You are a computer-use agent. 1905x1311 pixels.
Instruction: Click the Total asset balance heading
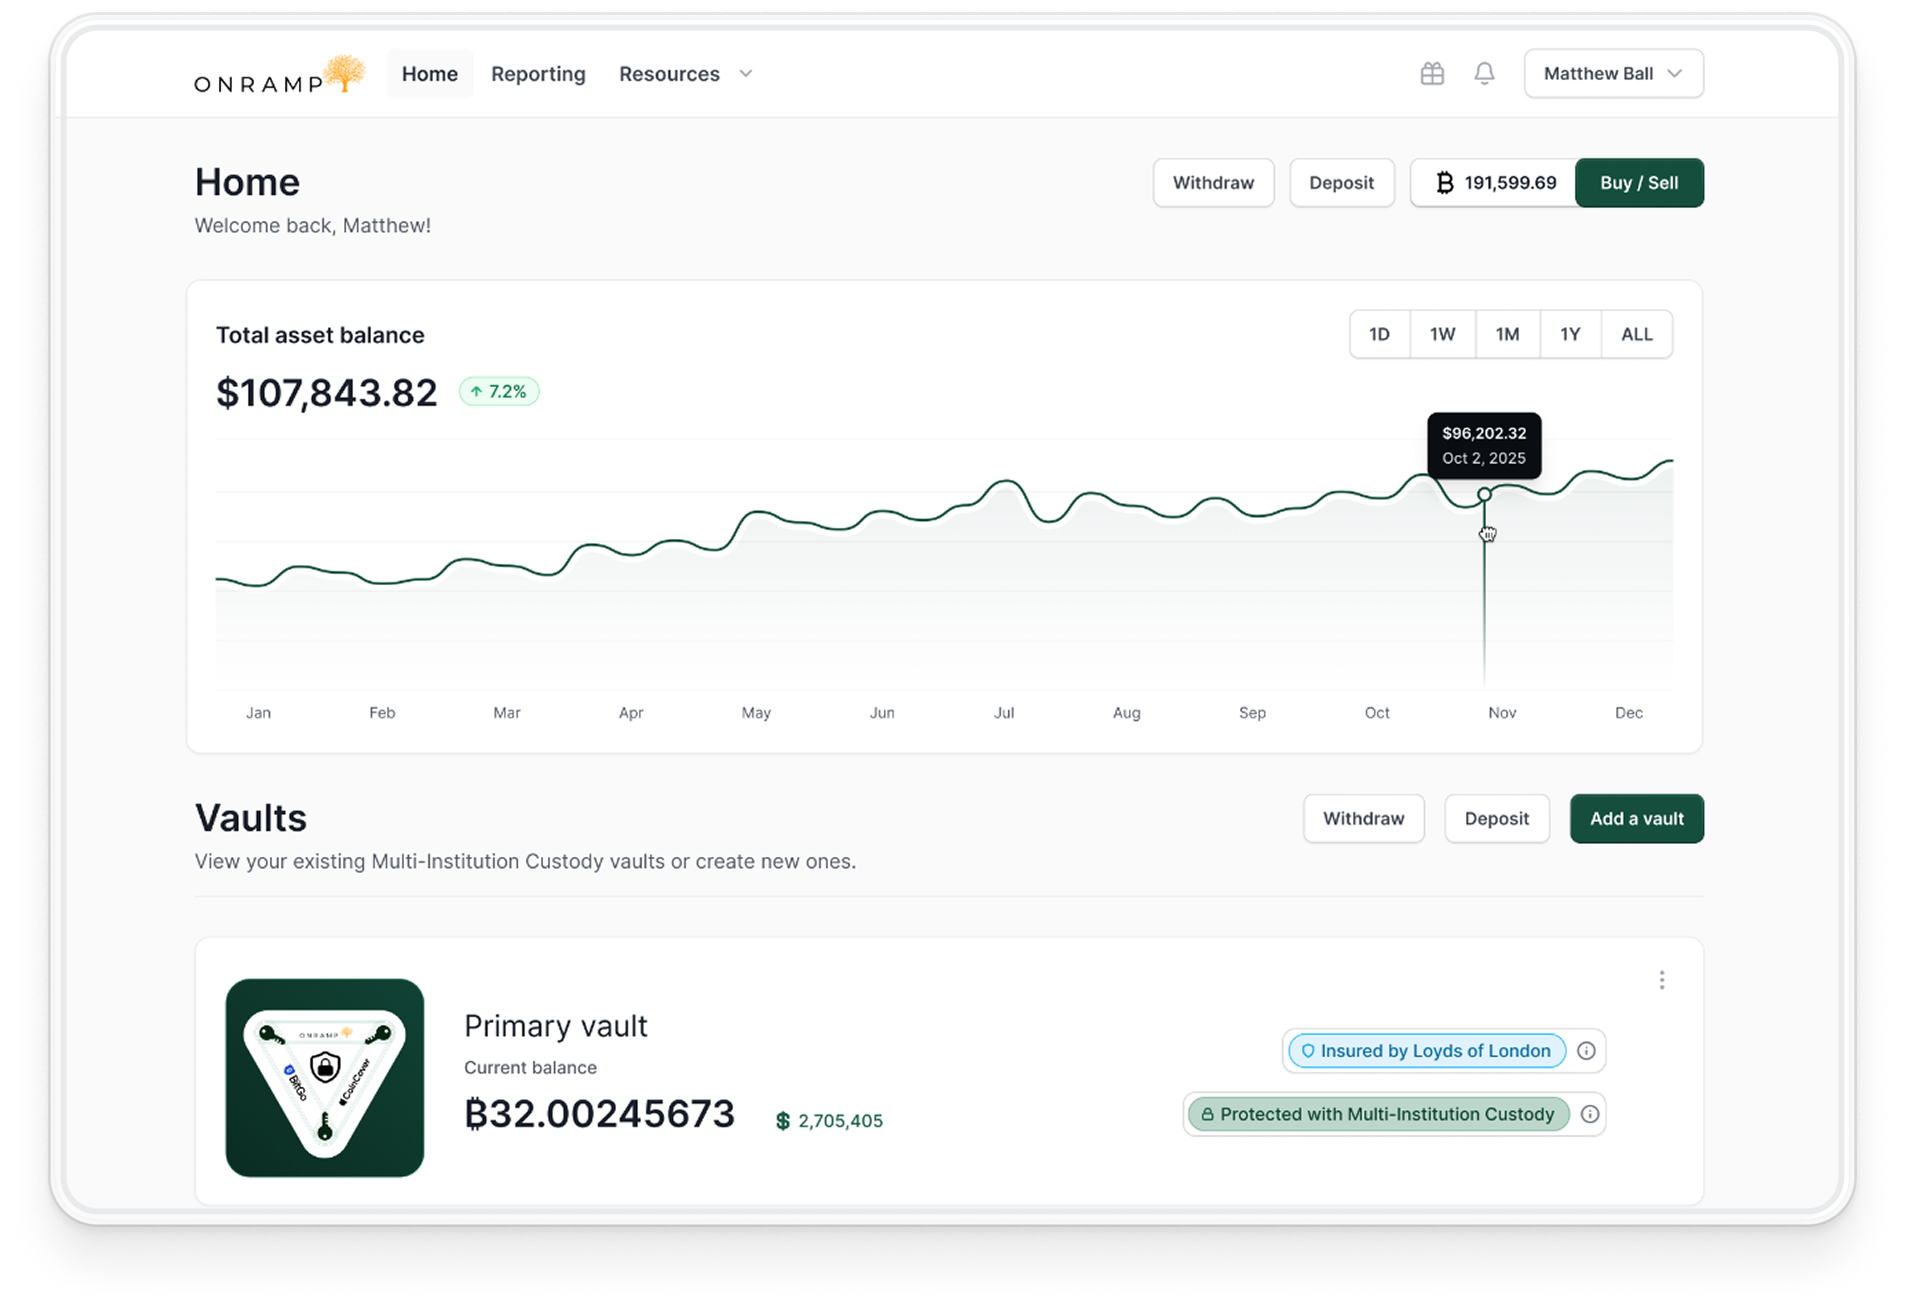[320, 335]
